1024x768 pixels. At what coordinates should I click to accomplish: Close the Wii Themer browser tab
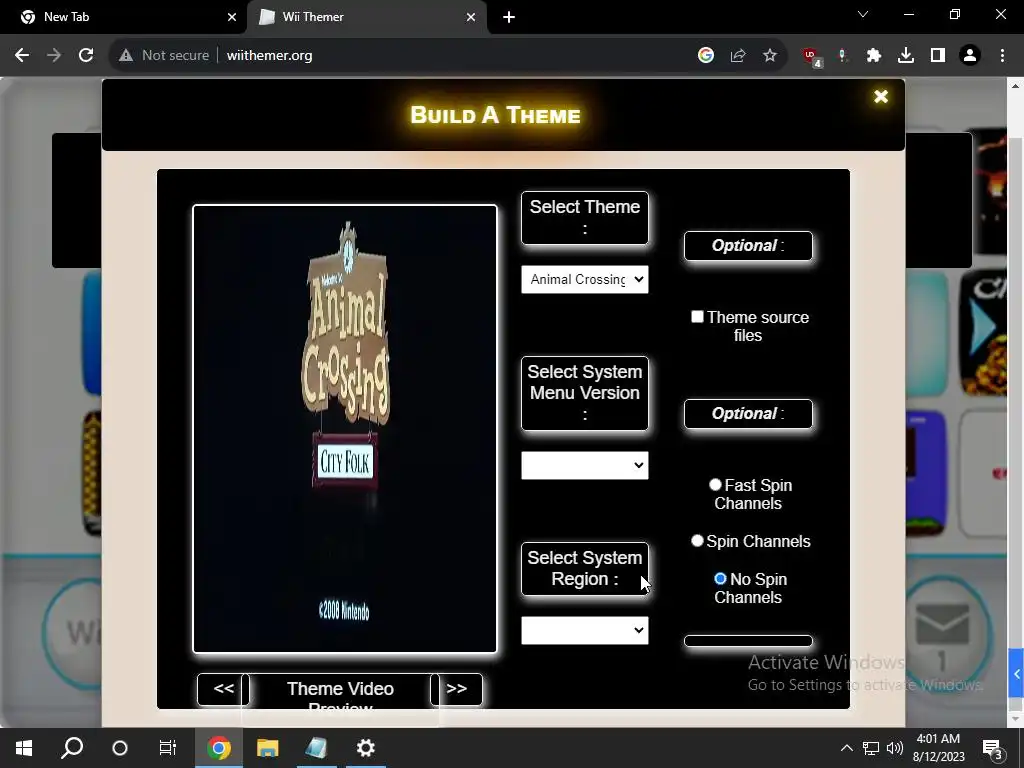click(x=471, y=17)
